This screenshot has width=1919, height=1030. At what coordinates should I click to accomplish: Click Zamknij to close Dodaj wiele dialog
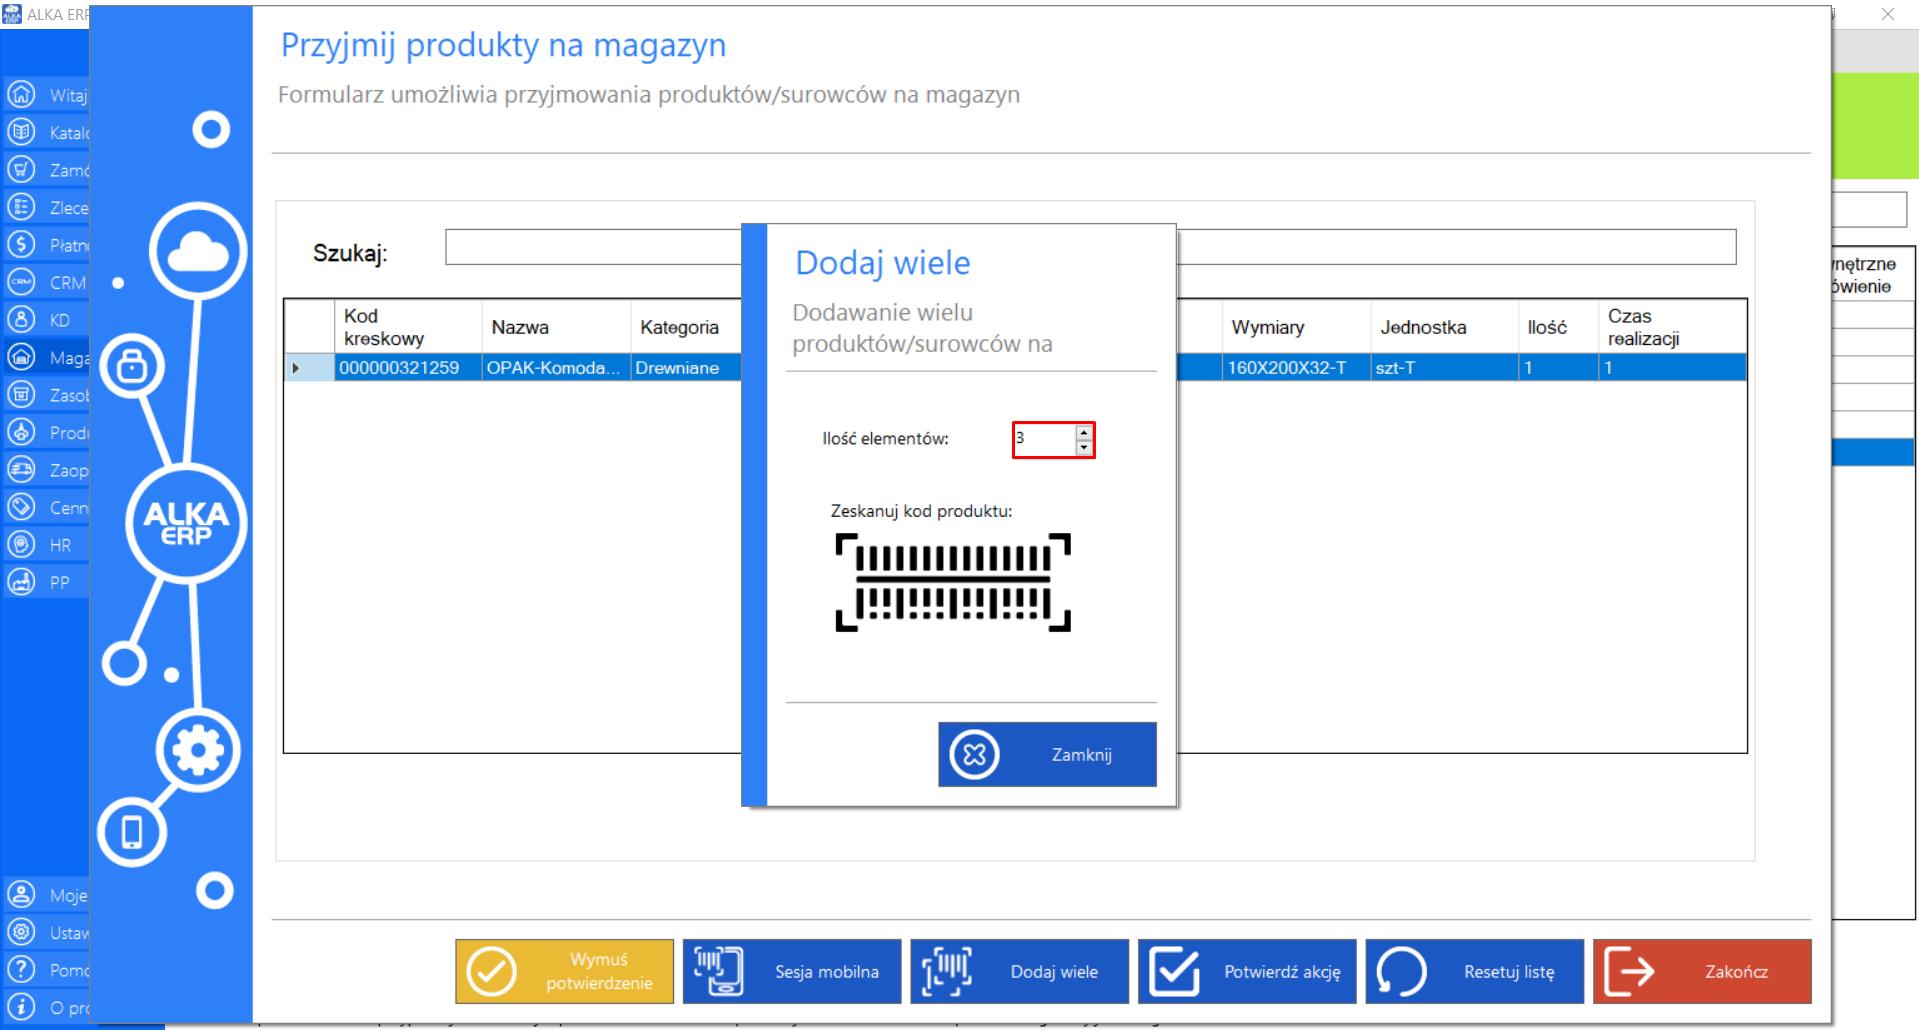point(1047,755)
